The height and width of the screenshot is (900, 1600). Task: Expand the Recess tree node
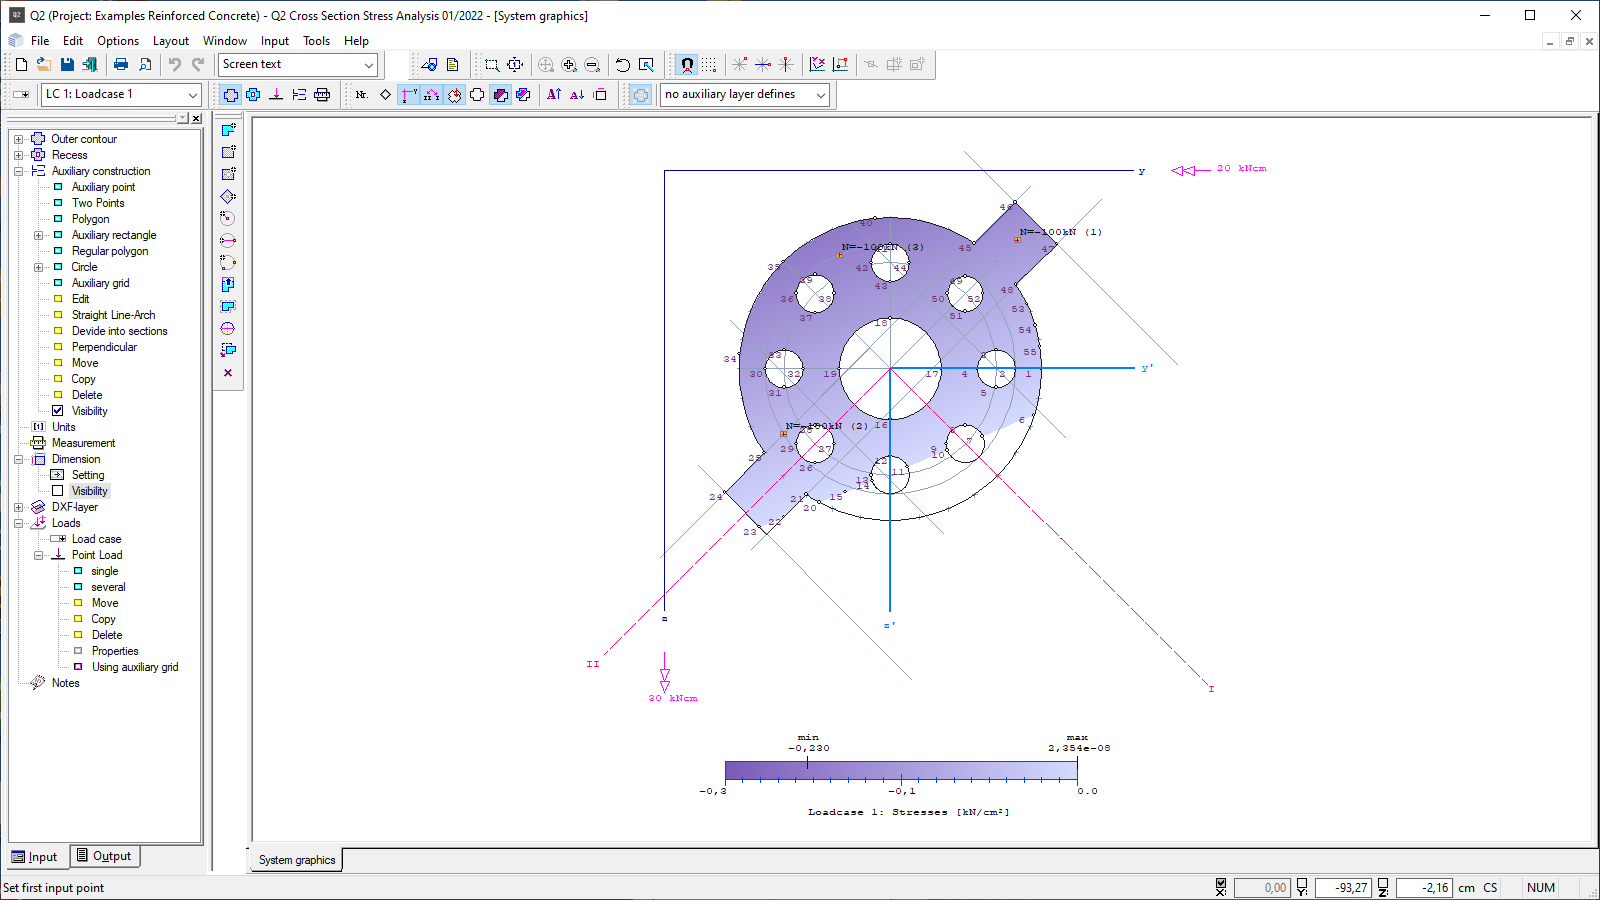pos(19,155)
